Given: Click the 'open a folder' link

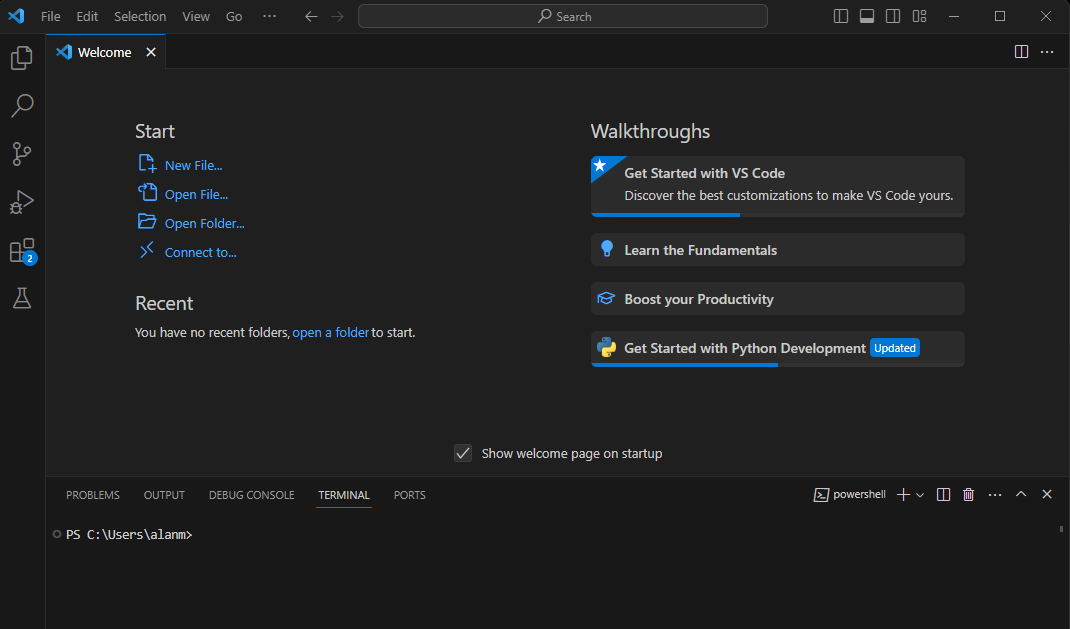Looking at the screenshot, I should coord(330,332).
